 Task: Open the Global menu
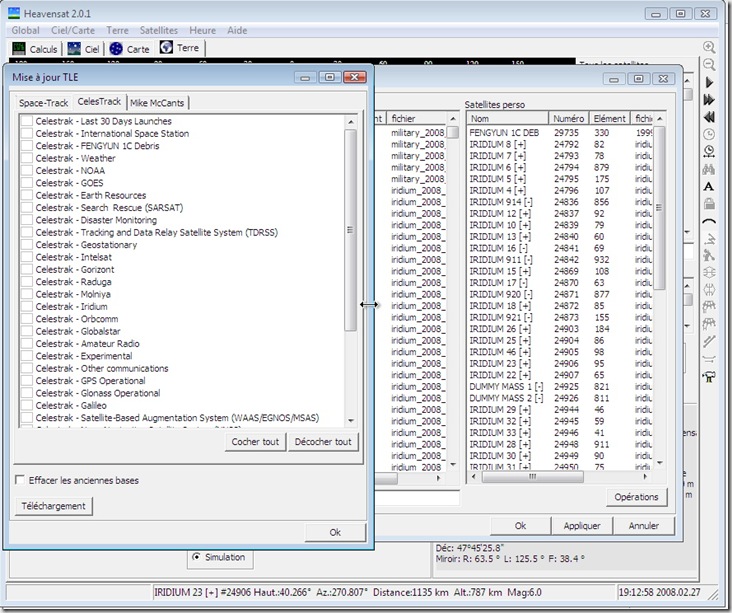[25, 30]
